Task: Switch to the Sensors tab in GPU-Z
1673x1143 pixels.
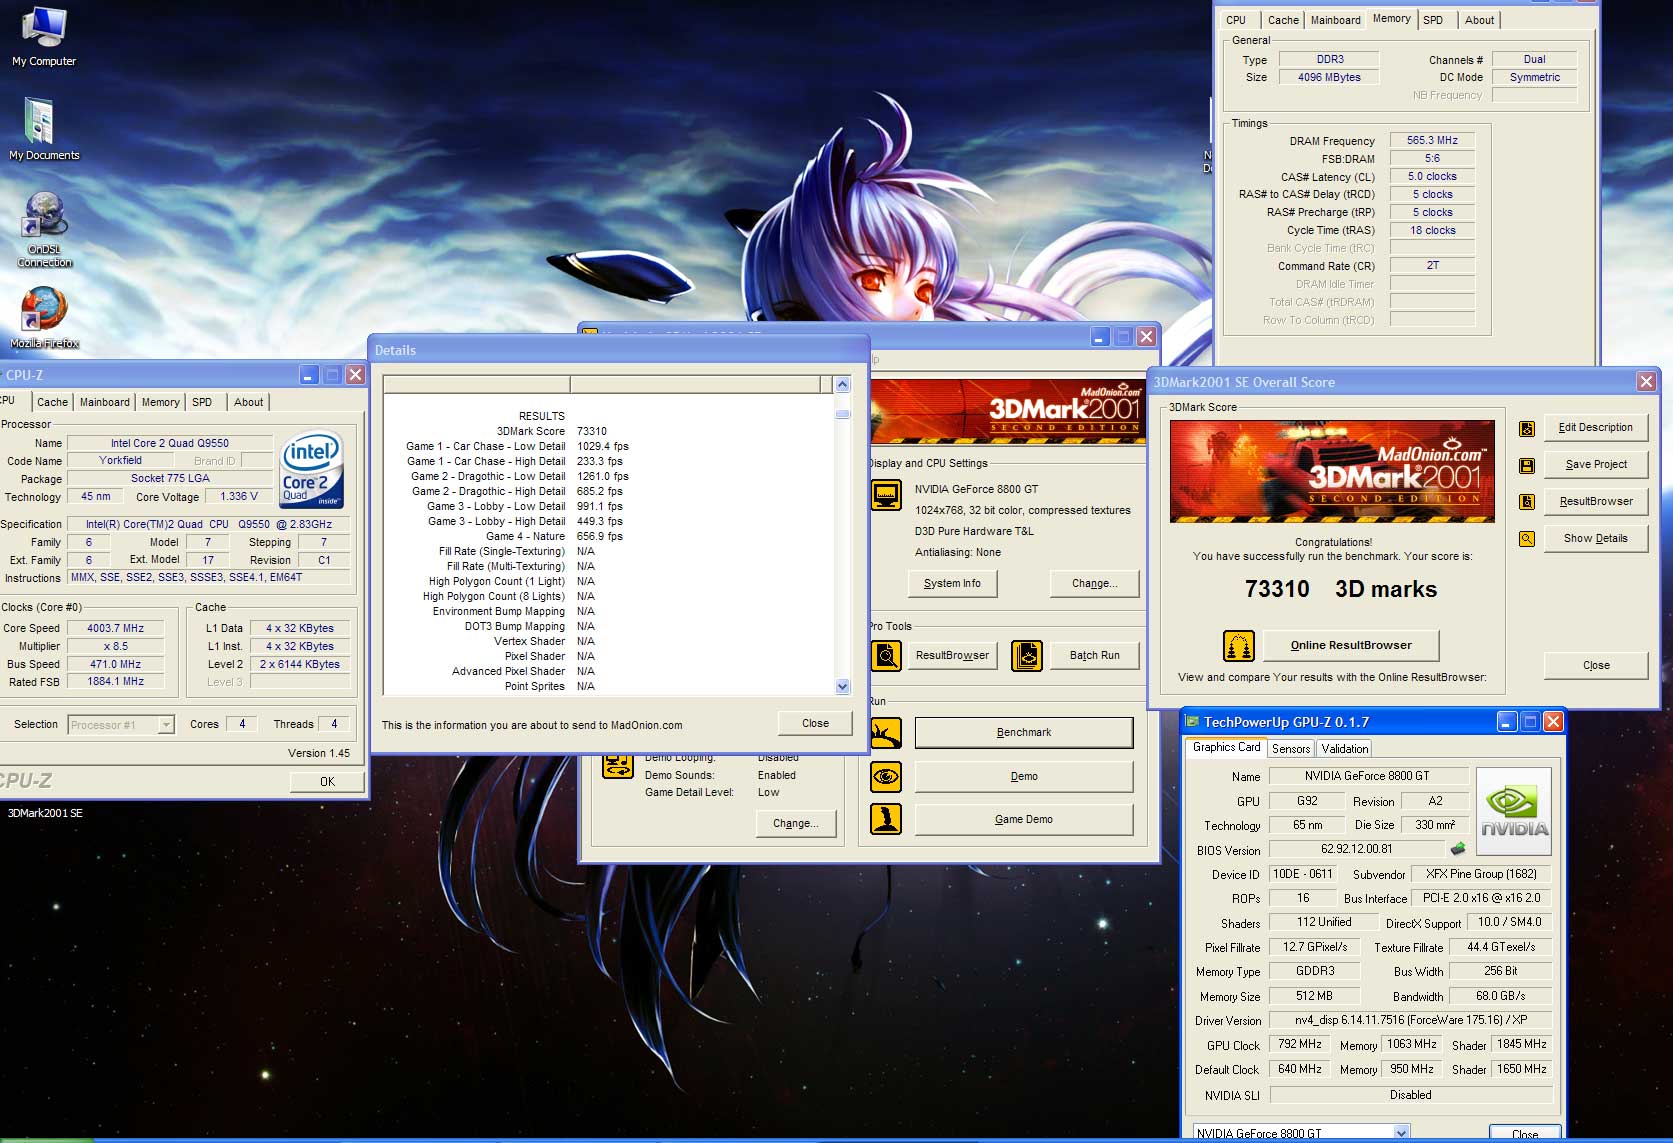Action: [1290, 749]
